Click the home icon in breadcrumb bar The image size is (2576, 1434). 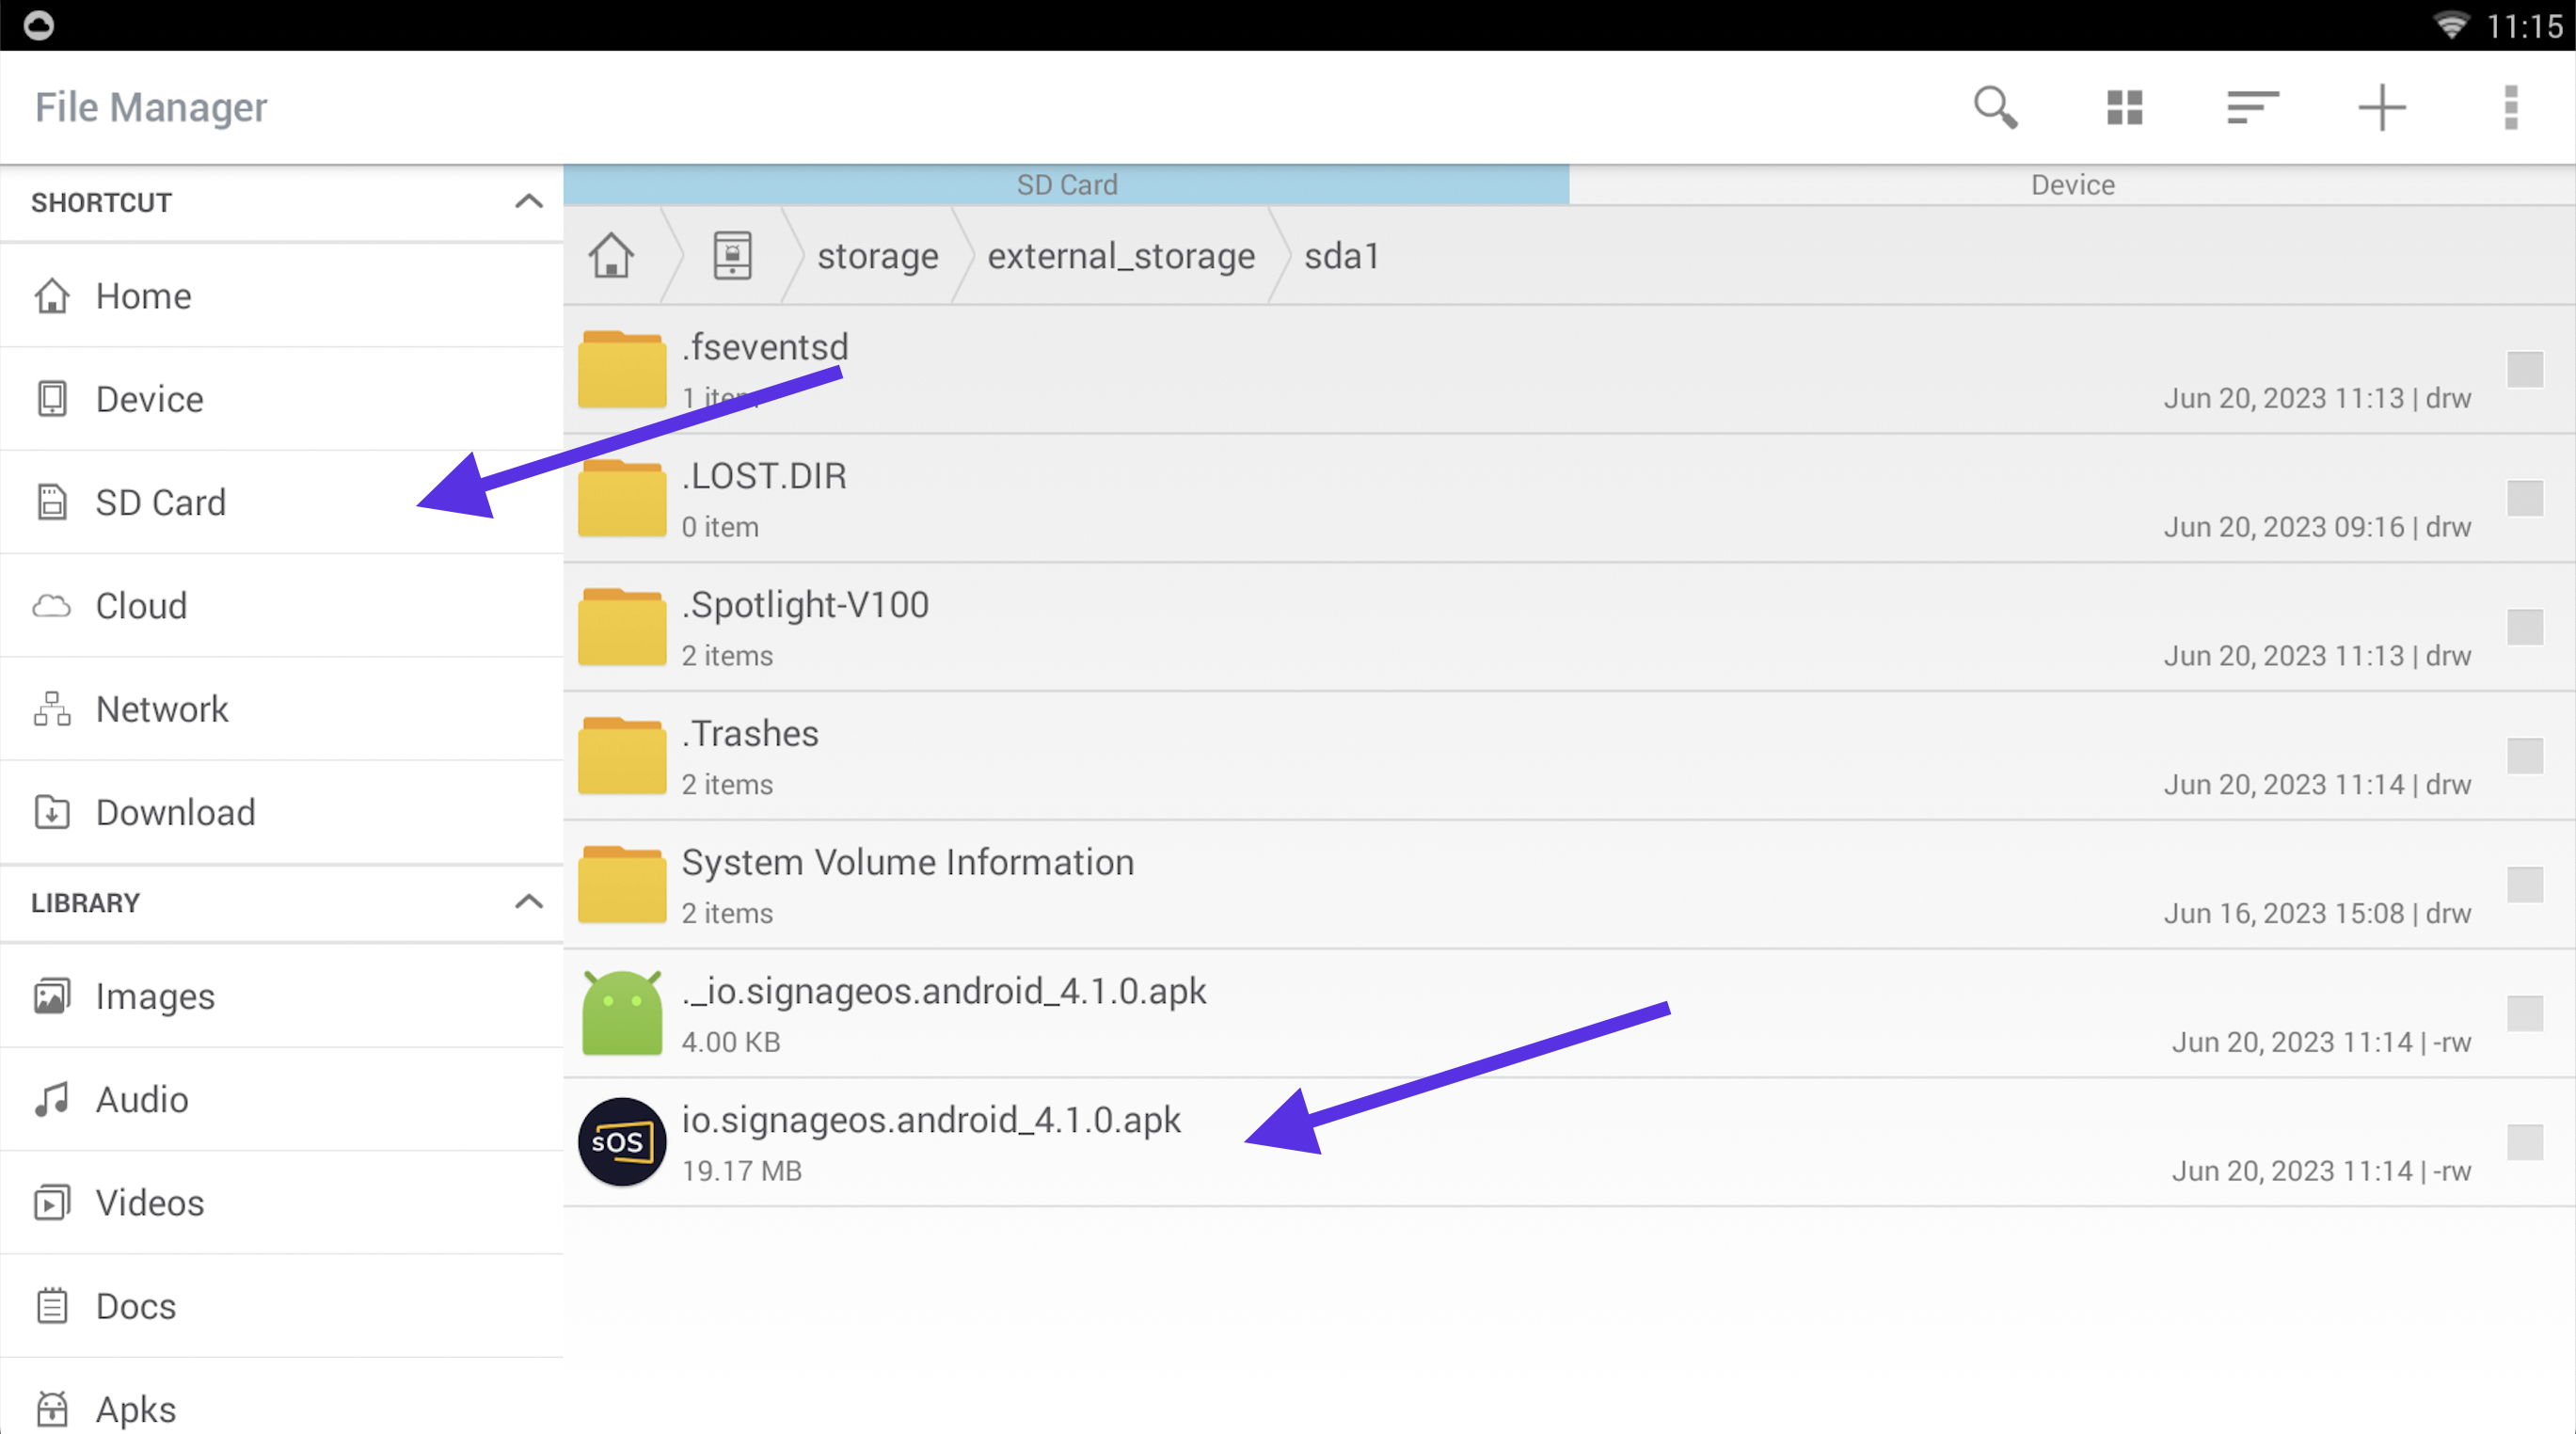coord(611,256)
